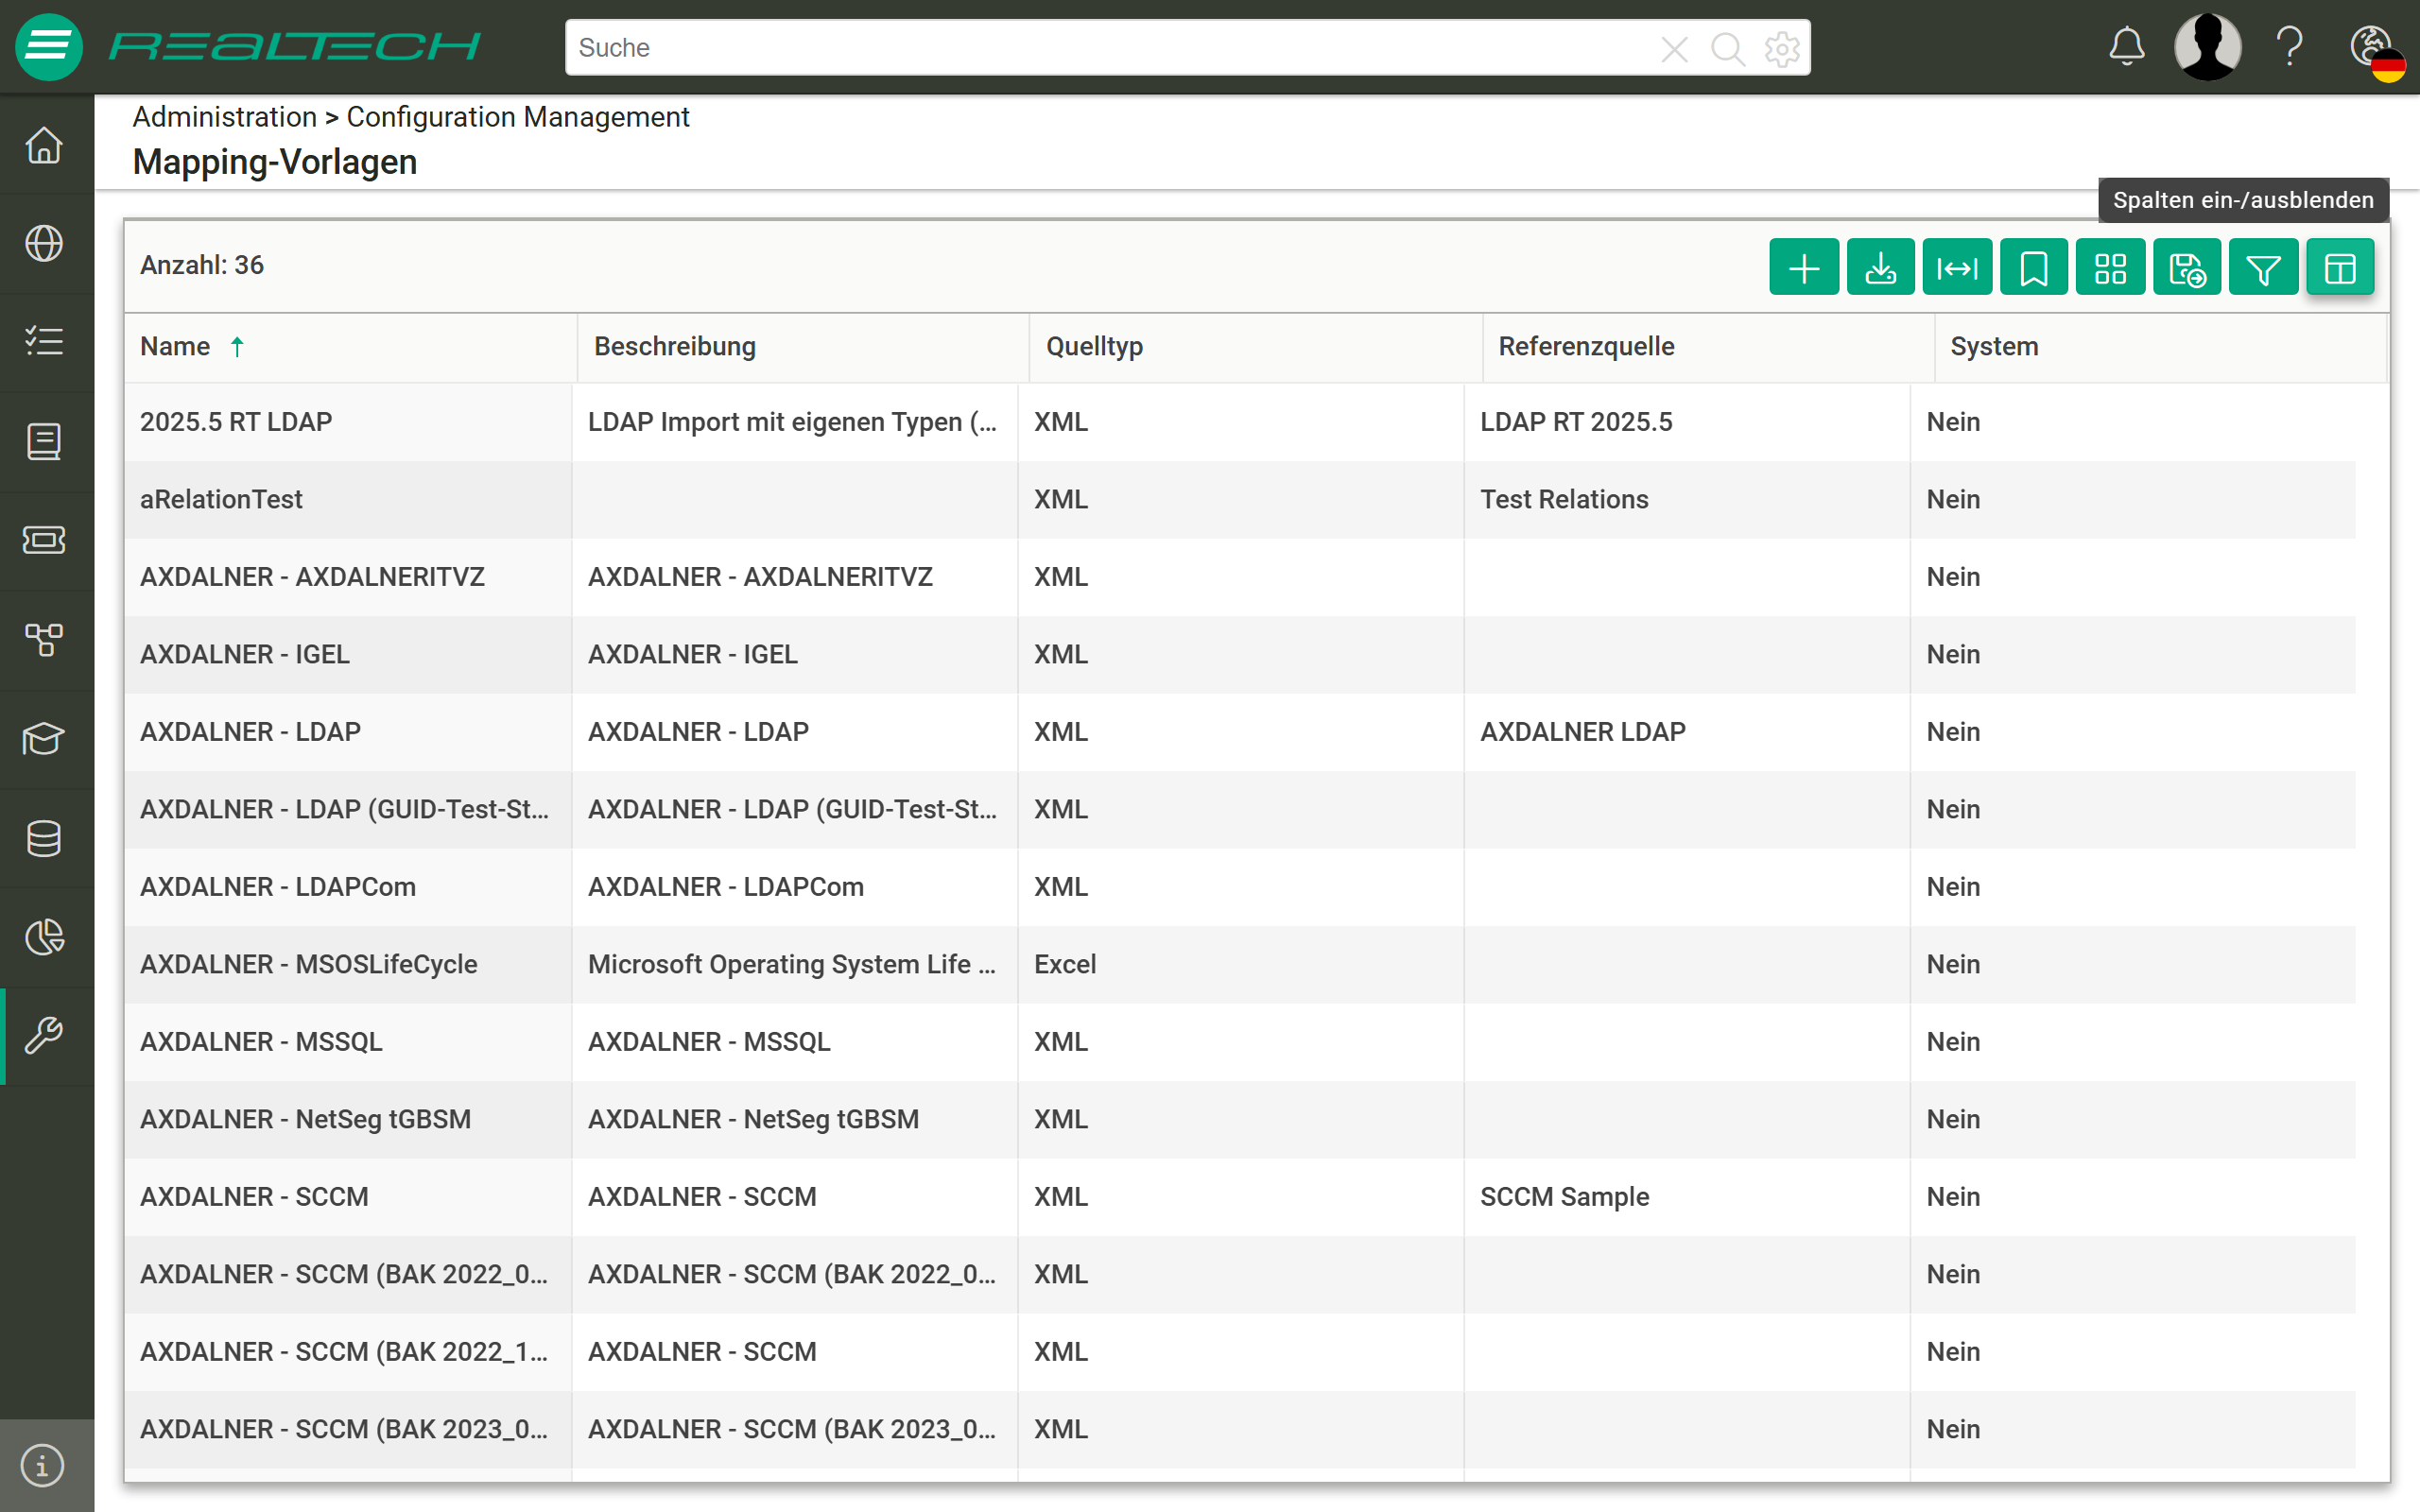
Task: Open the ticket sidebar icon
Action: click(x=44, y=540)
